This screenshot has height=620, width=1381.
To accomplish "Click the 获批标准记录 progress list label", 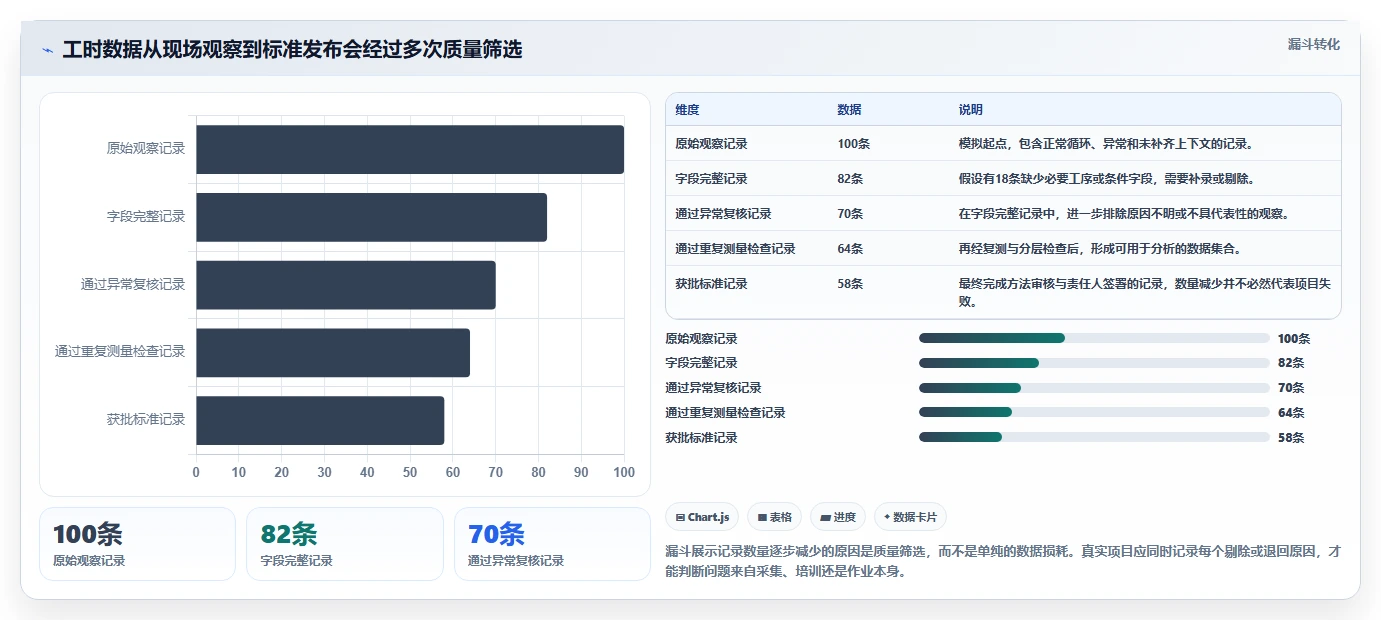I will 701,438.
